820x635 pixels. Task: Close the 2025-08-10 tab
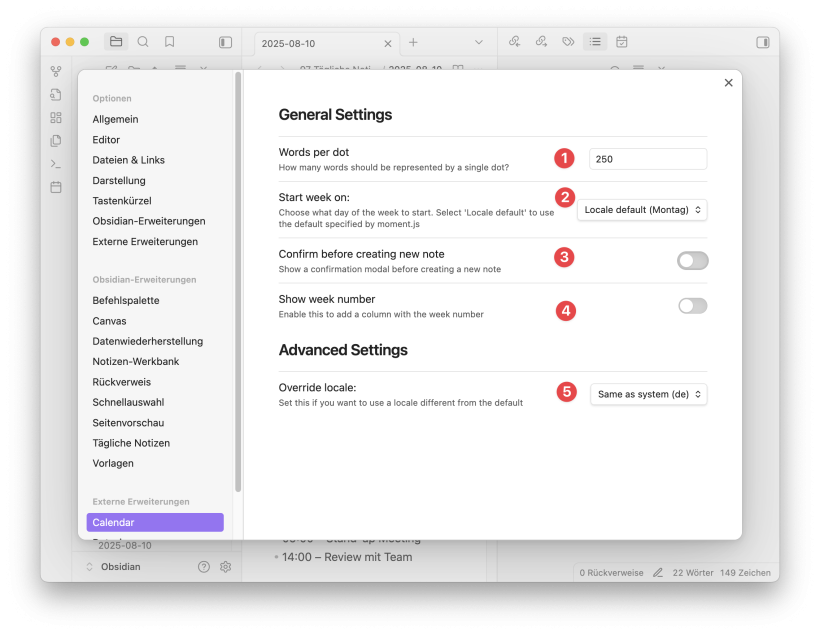point(388,44)
